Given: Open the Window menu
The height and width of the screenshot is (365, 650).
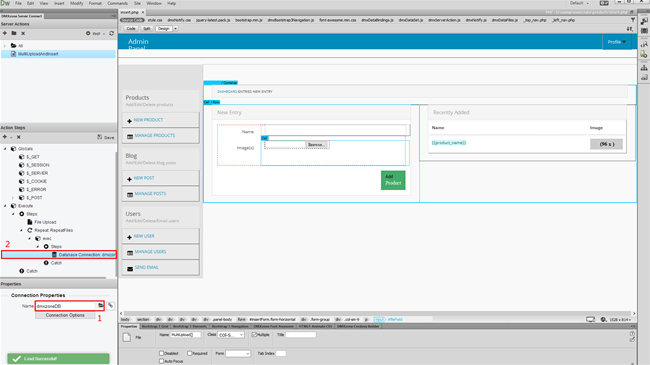Looking at the screenshot, I should pos(154,3).
